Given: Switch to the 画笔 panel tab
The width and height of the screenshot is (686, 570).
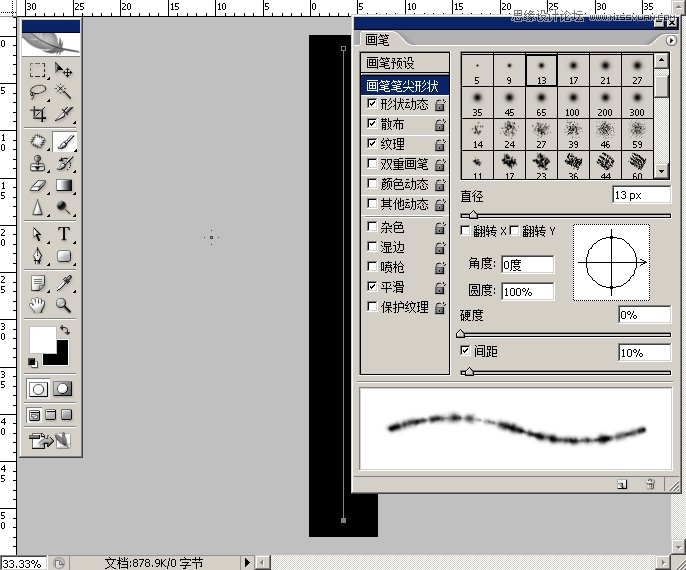Looking at the screenshot, I should 378,41.
